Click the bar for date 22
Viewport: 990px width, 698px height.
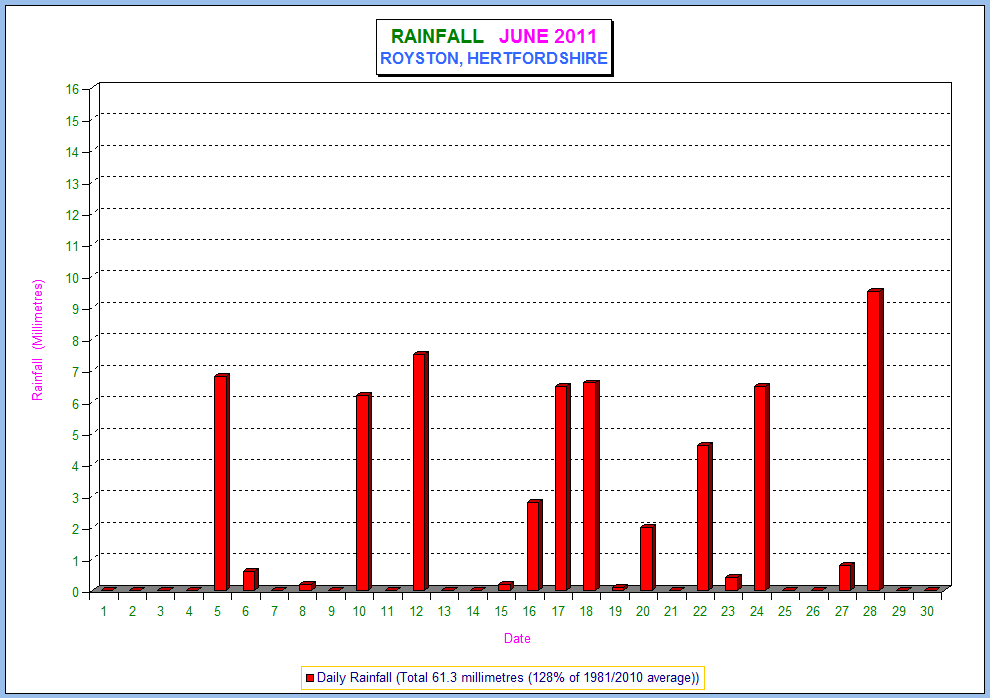click(703, 517)
